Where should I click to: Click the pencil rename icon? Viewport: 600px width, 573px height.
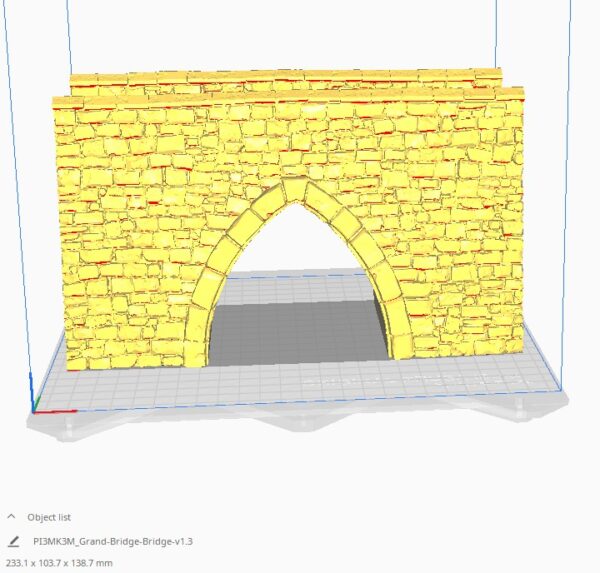(13, 541)
